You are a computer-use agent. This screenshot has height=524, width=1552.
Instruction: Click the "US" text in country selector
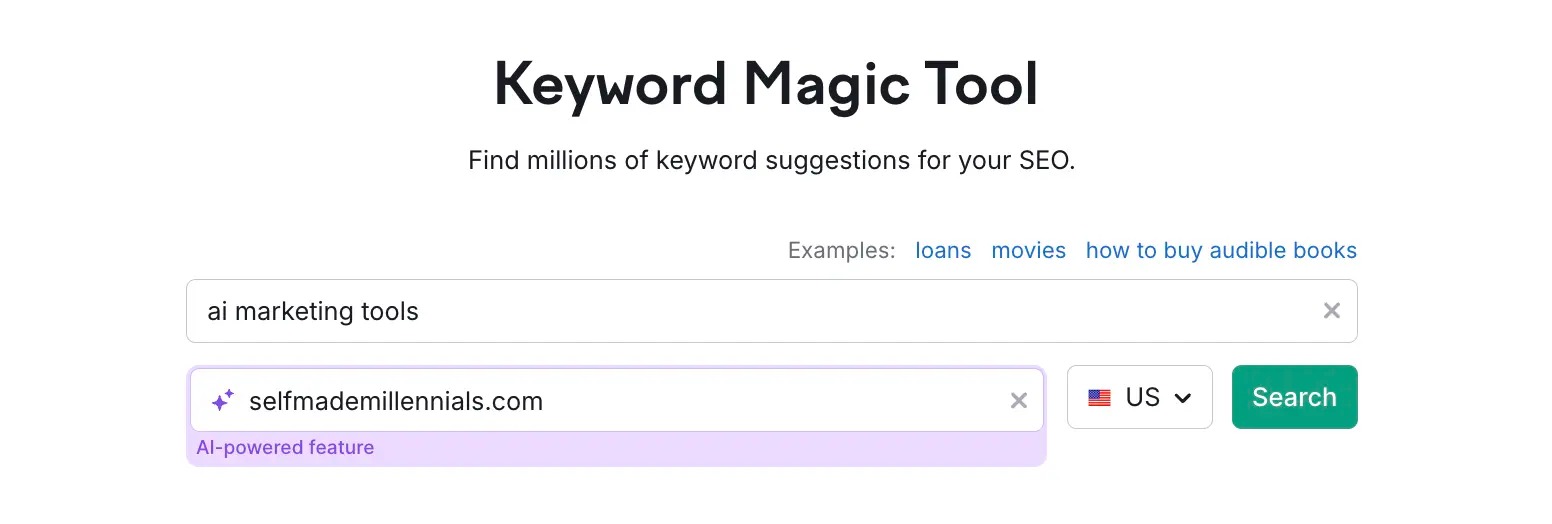click(1143, 397)
